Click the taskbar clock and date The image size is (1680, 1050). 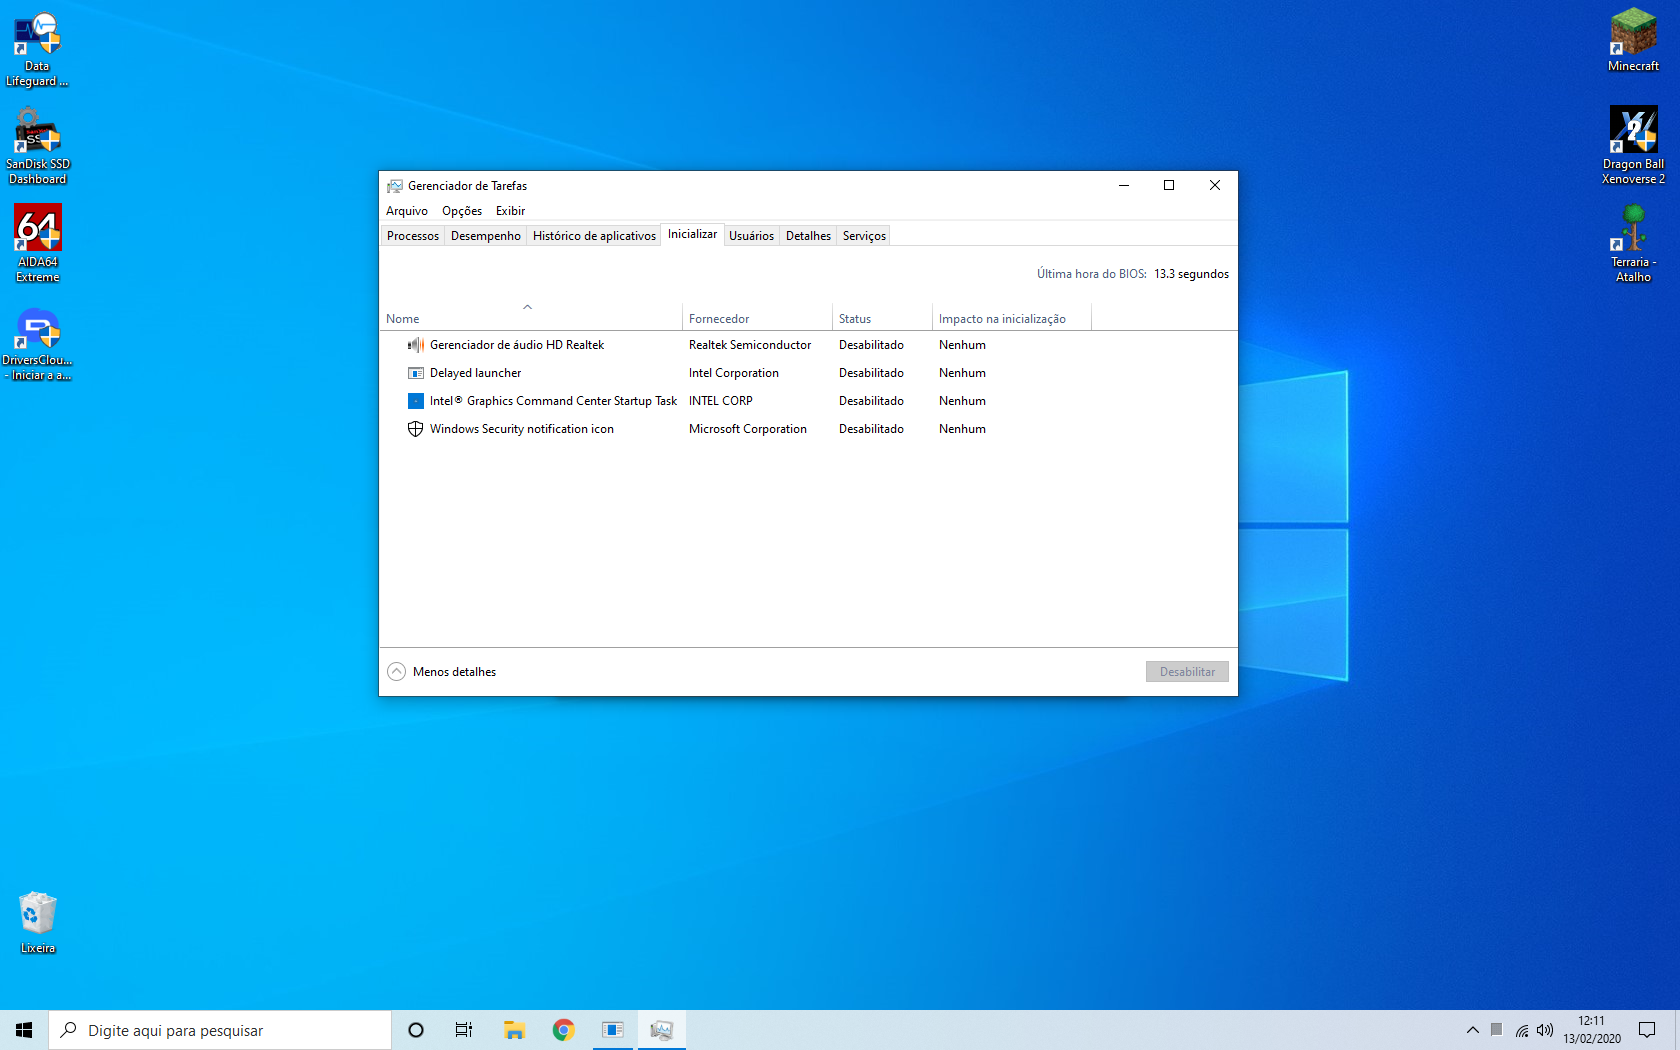1592,1030
